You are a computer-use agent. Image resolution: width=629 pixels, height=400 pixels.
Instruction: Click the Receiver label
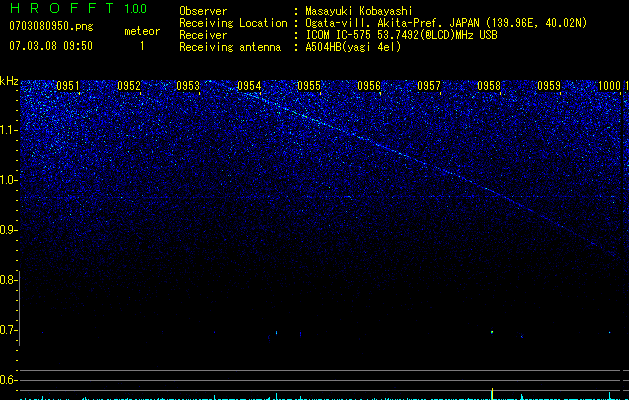click(203, 35)
